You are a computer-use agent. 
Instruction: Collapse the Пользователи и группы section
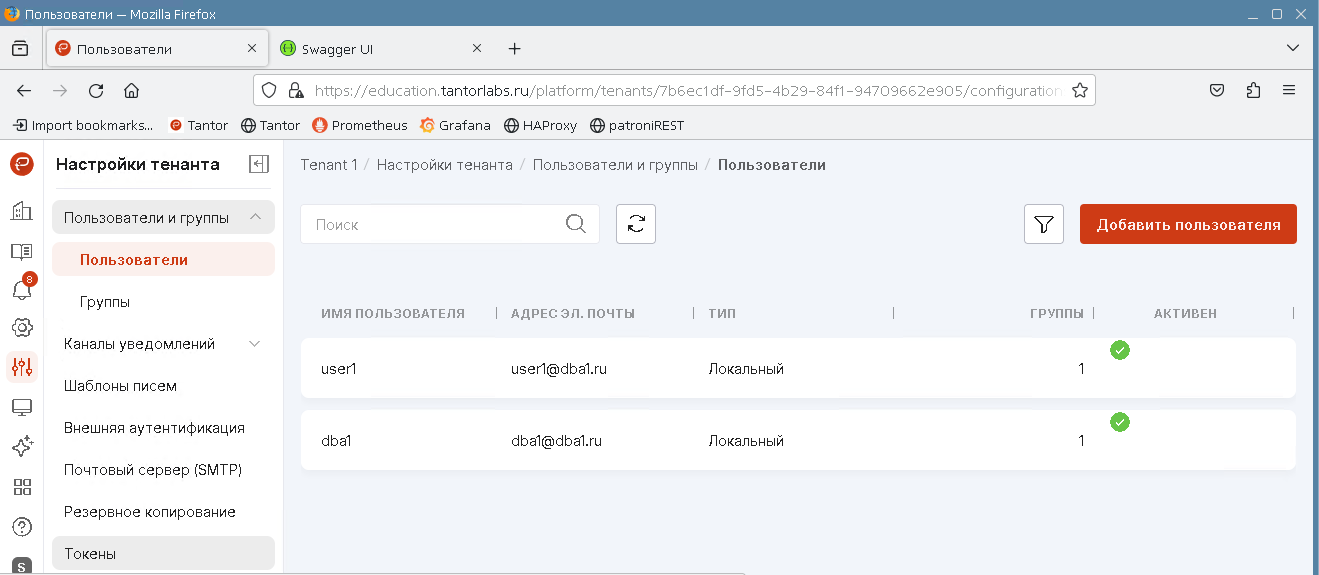[255, 217]
